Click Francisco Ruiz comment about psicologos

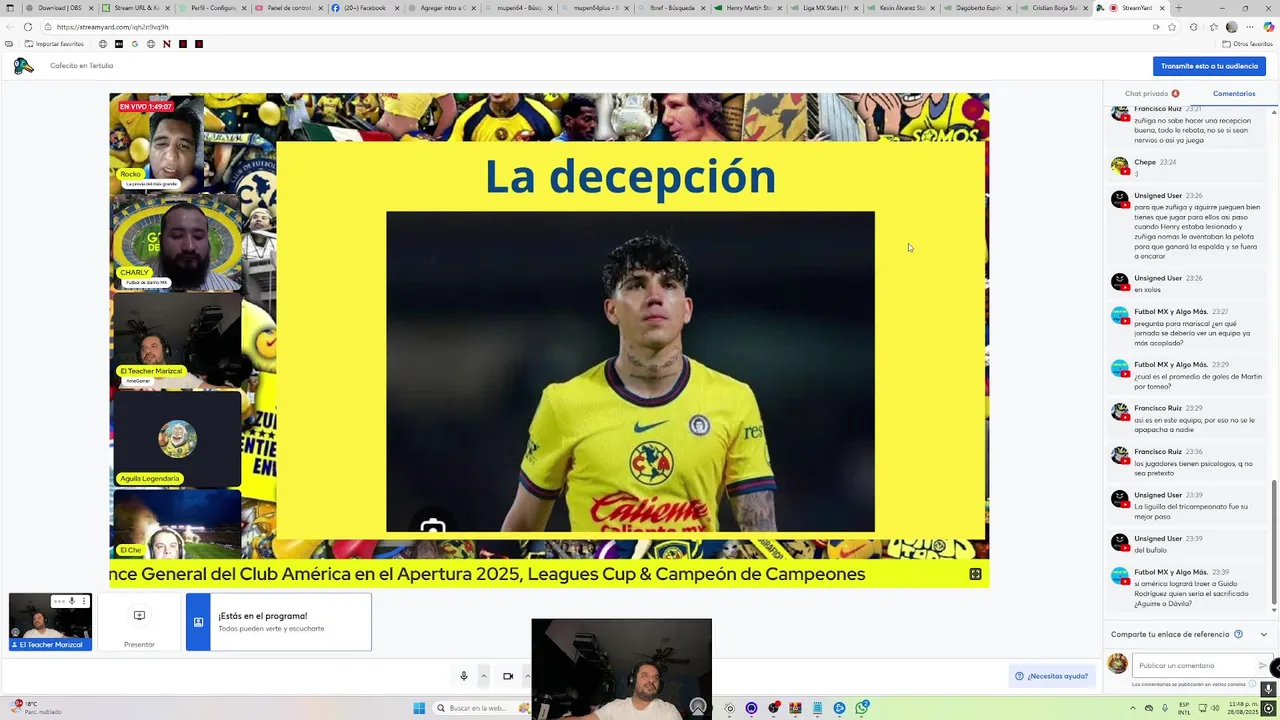coord(1187,462)
